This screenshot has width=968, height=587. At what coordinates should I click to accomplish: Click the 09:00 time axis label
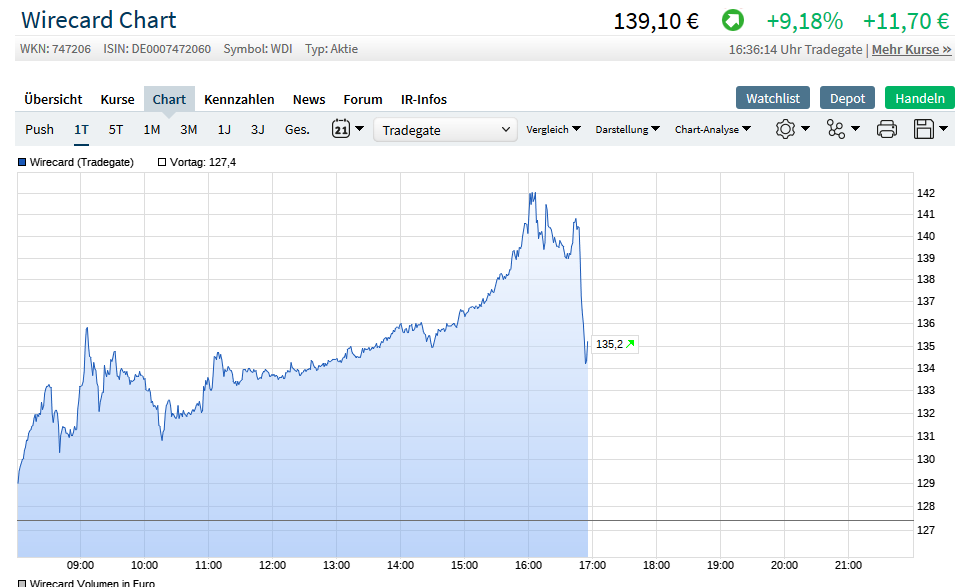point(80,565)
